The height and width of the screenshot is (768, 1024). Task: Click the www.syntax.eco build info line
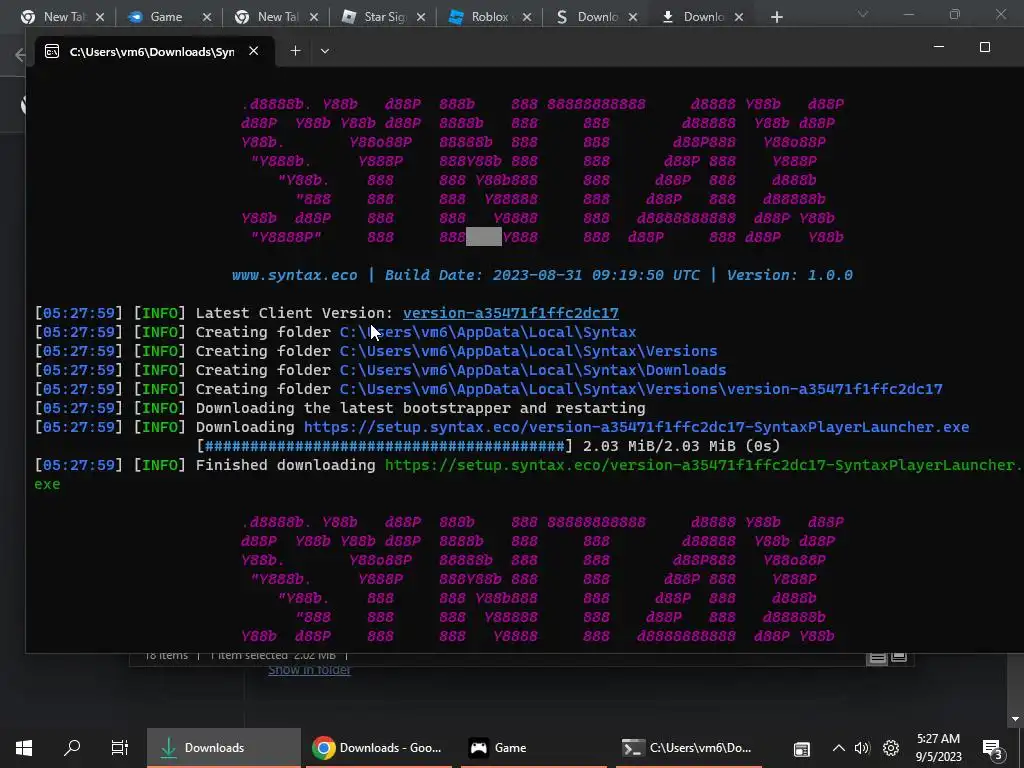point(542,275)
